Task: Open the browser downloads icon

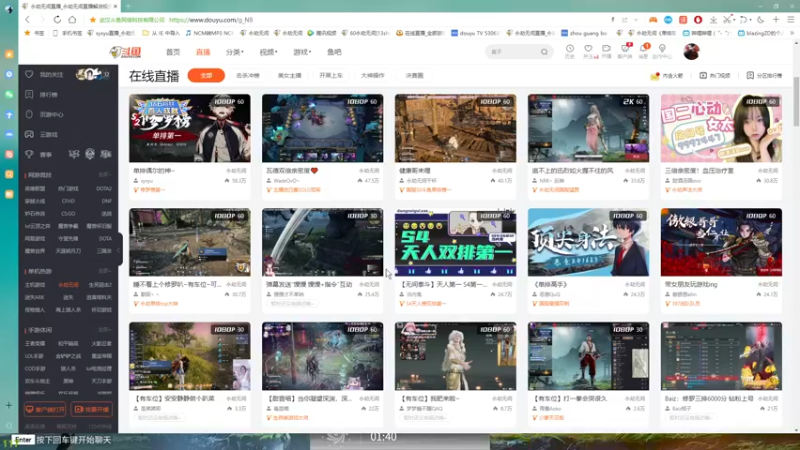Action: pyautogui.click(x=713, y=20)
